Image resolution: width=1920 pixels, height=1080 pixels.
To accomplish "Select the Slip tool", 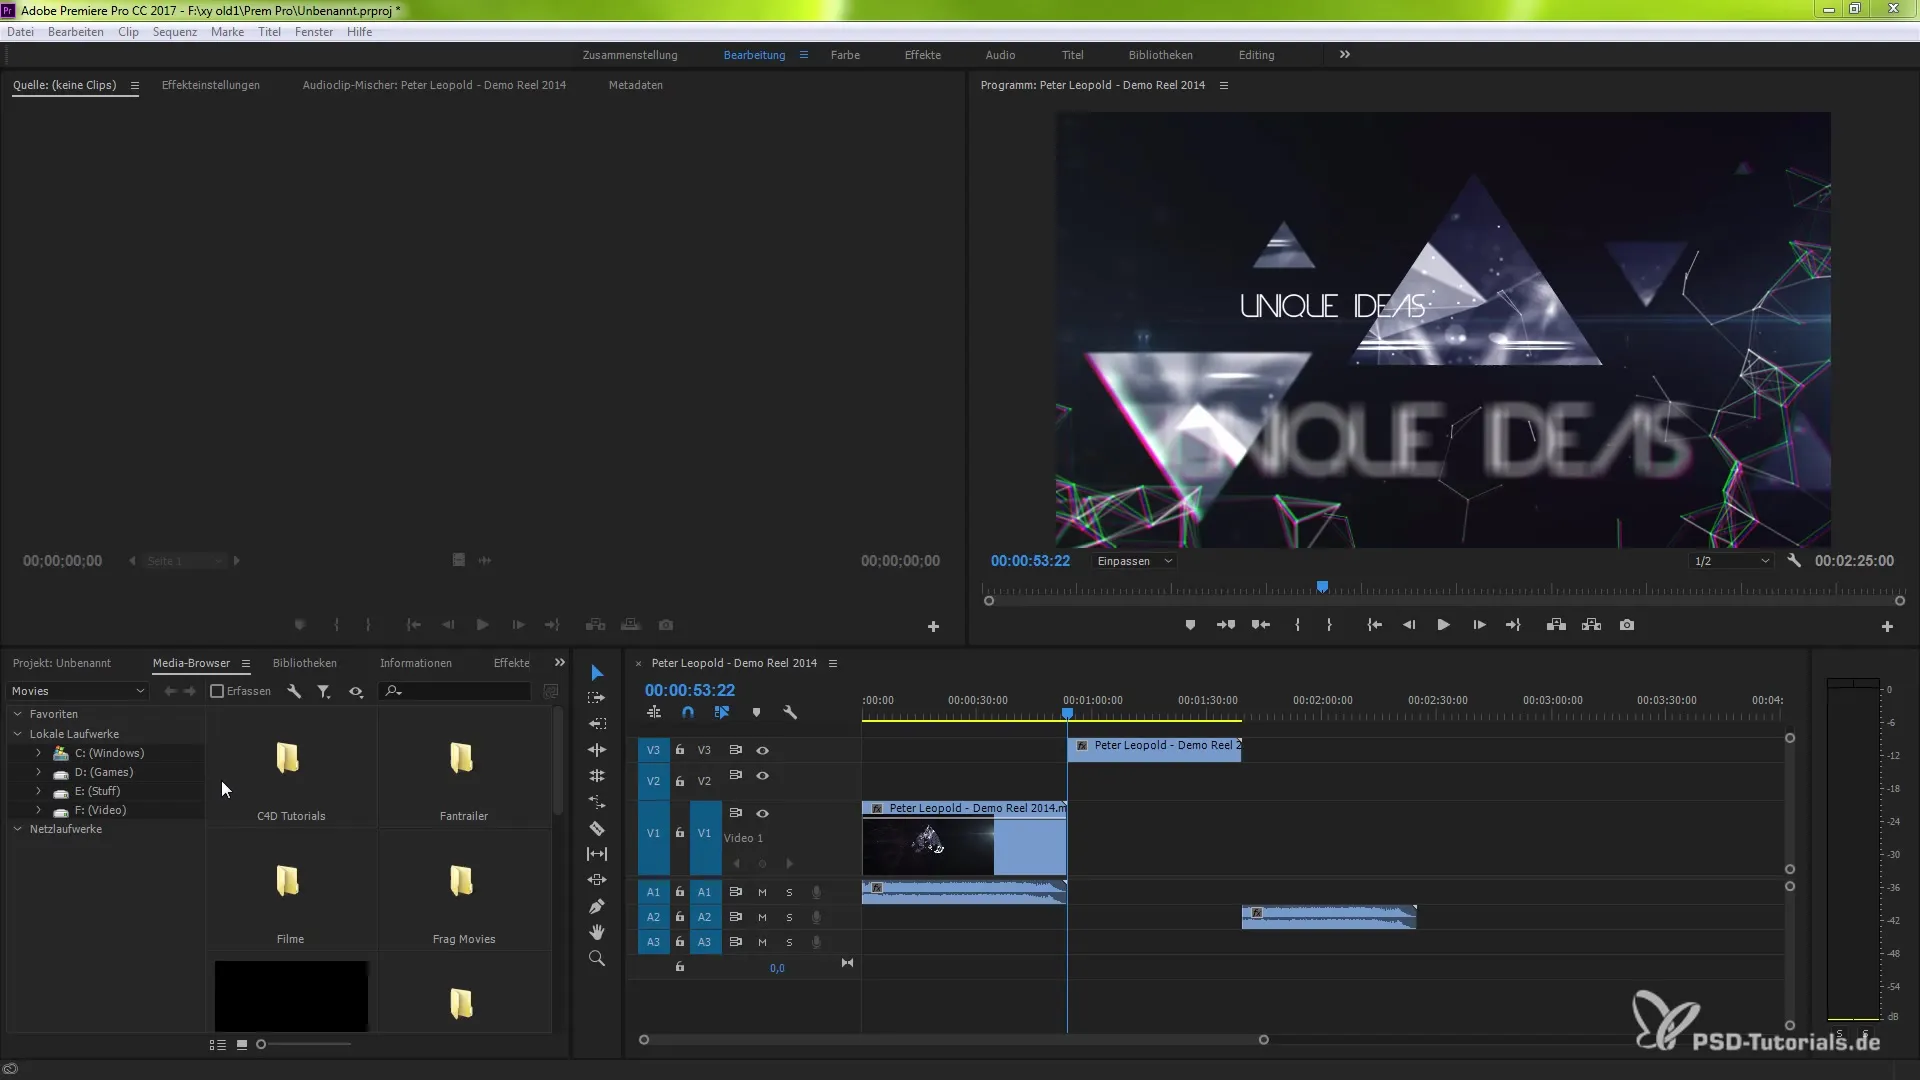I will coord(597,854).
